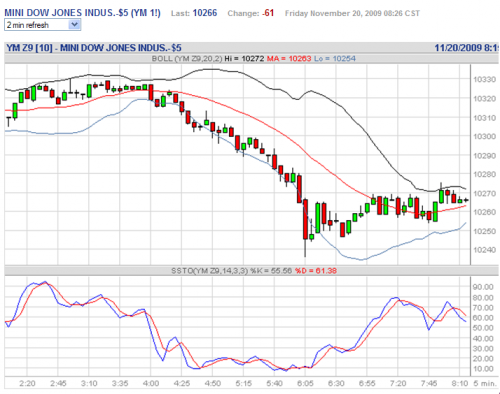Click the 5 min. interval label
The height and width of the screenshot is (394, 500).
click(485, 383)
